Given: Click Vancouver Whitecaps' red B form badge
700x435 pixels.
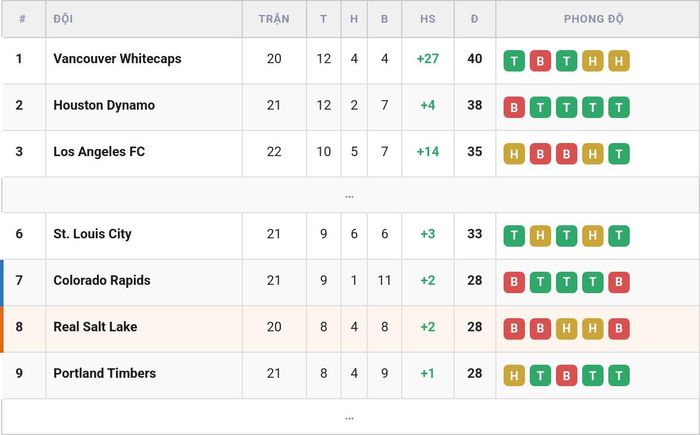Looking at the screenshot, I should click(540, 61).
